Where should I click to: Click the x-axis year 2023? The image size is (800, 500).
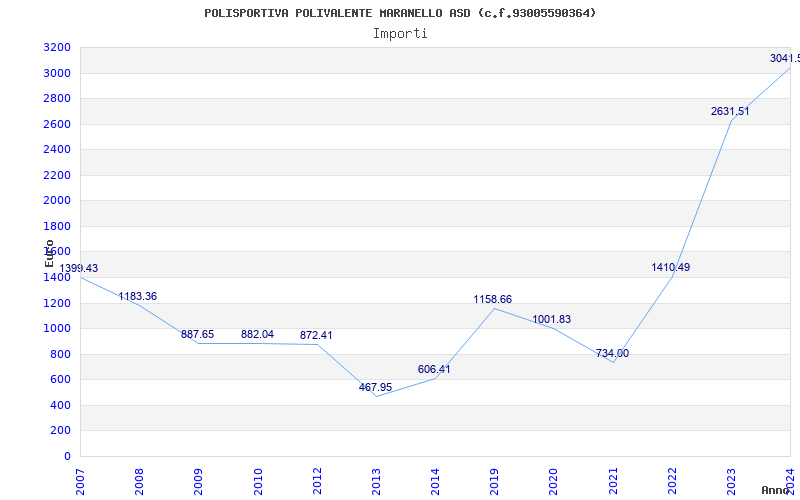click(x=731, y=481)
